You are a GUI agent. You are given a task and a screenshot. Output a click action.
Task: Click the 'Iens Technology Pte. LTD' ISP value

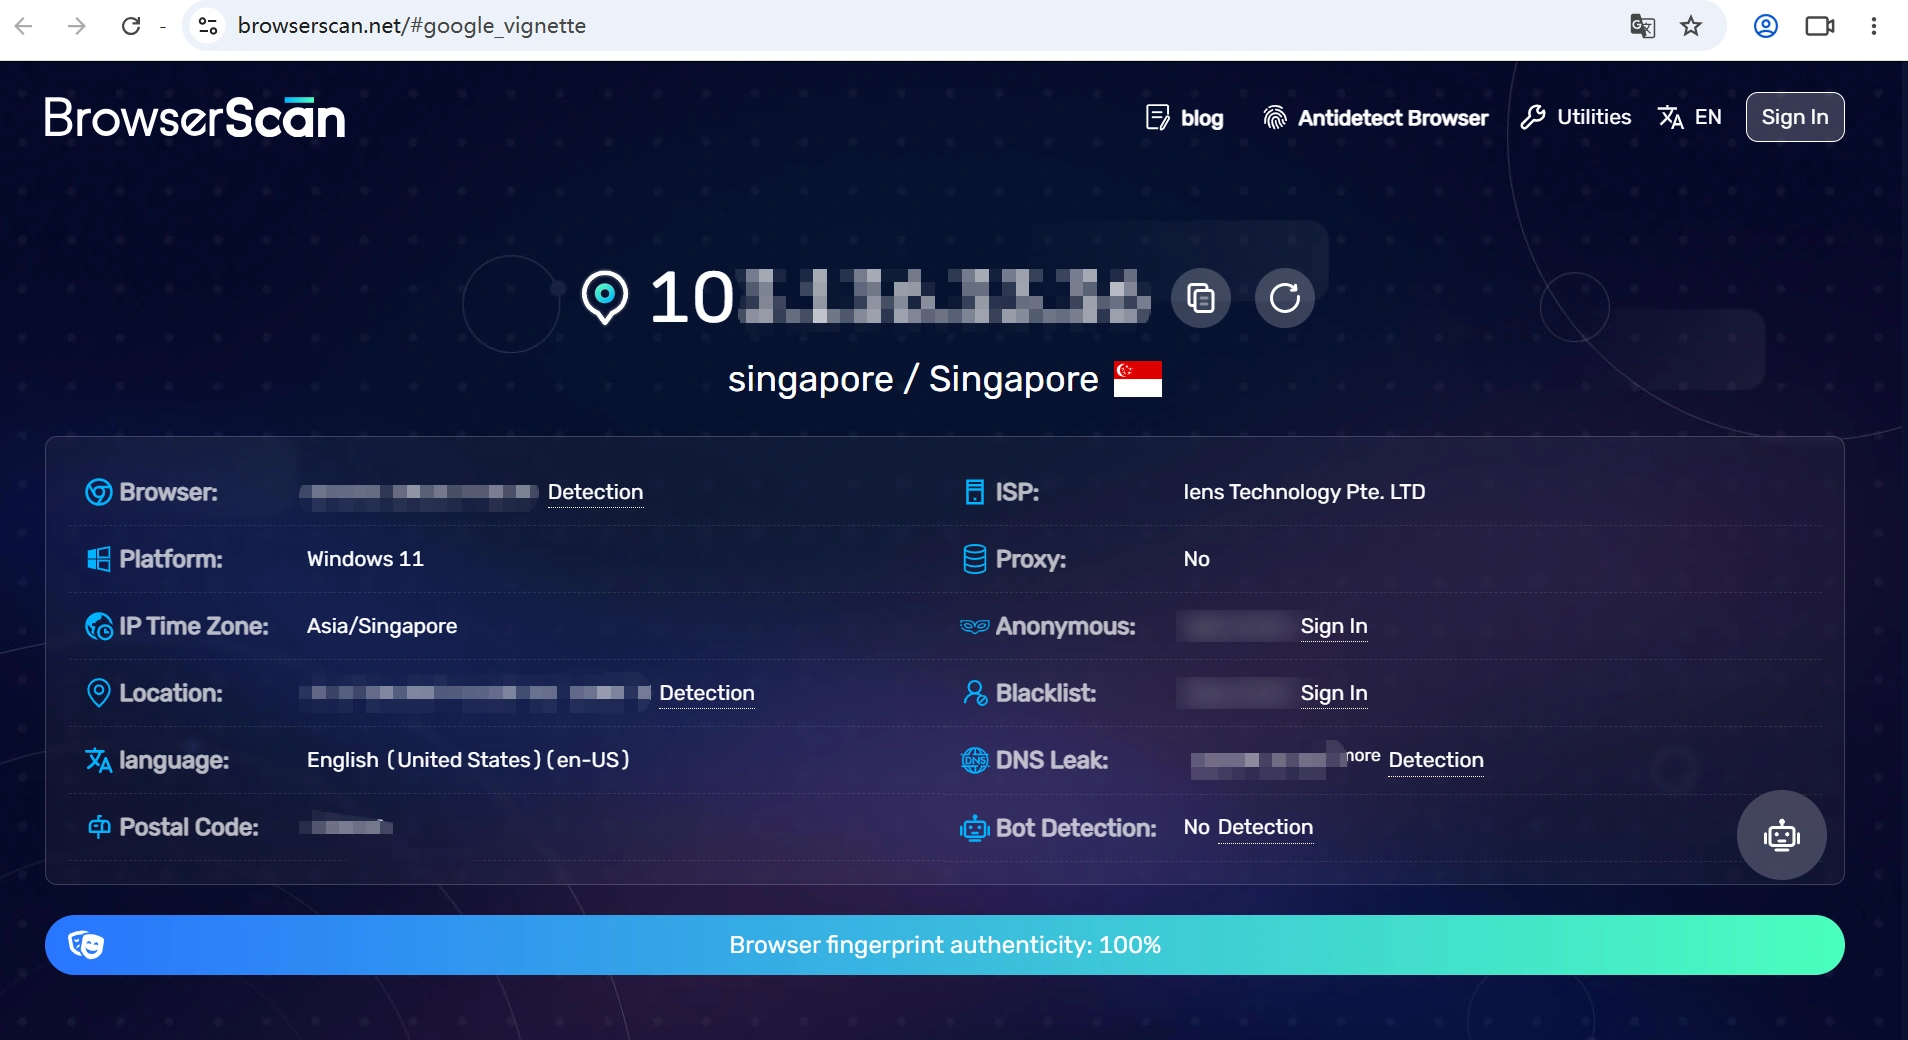1304,492
